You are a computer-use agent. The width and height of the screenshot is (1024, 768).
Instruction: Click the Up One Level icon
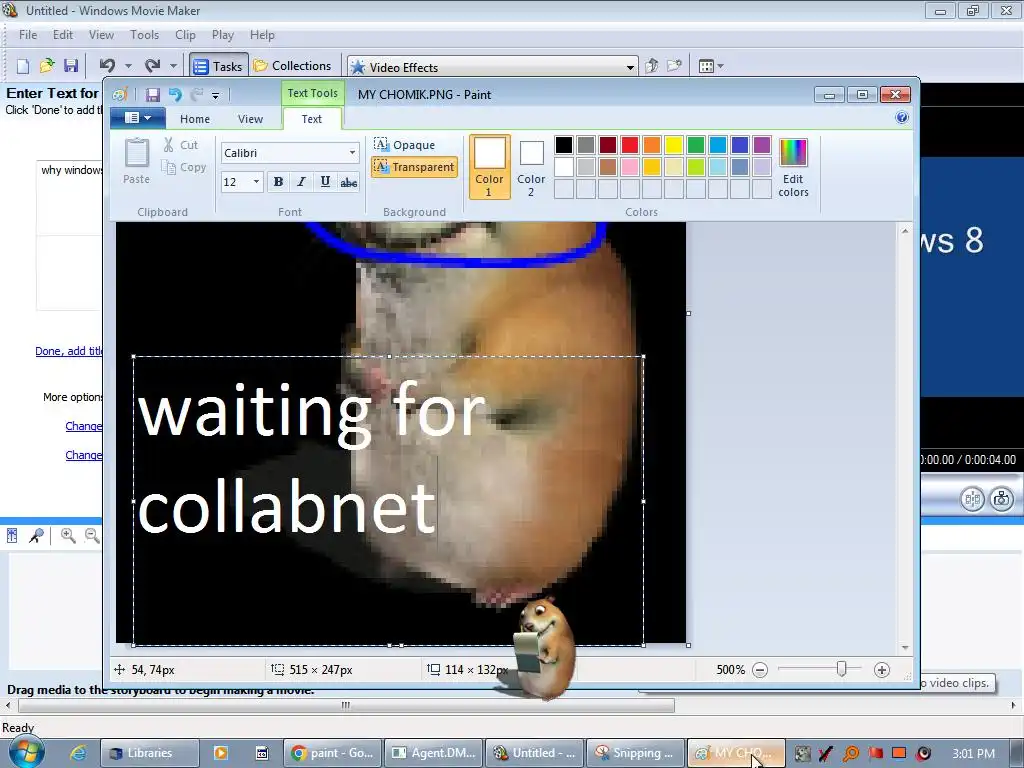[x=651, y=66]
